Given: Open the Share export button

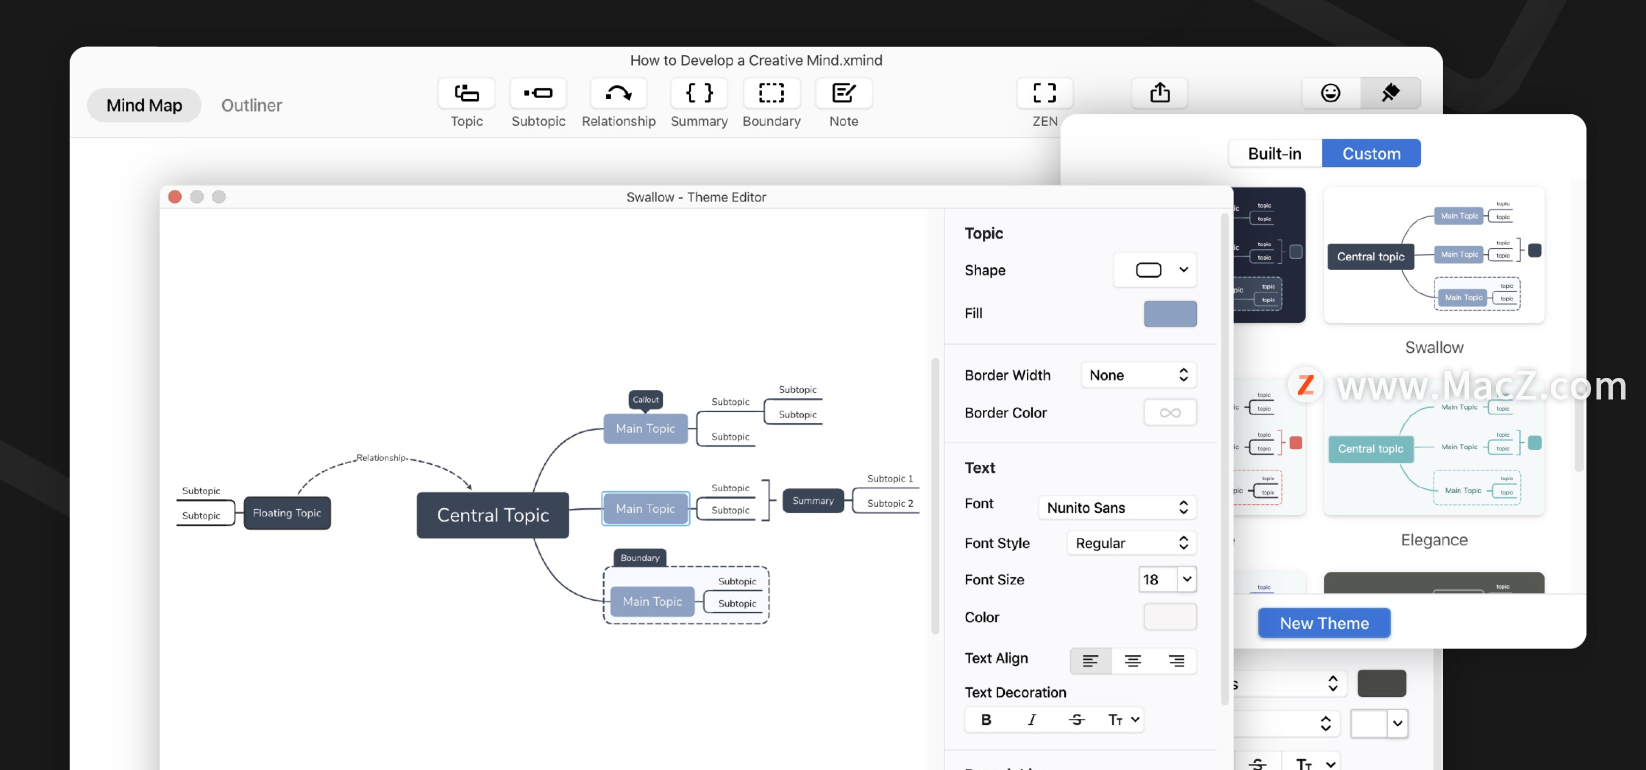Looking at the screenshot, I should point(1160,93).
